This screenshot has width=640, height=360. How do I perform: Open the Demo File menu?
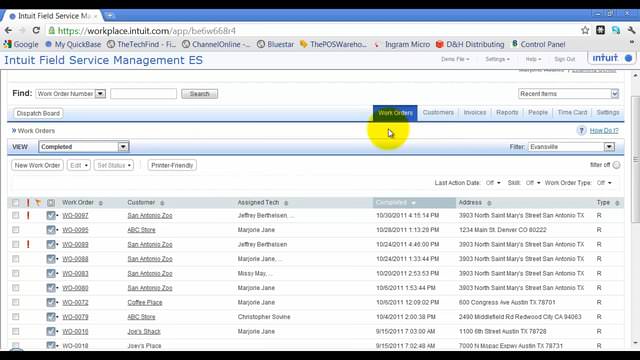pos(455,59)
